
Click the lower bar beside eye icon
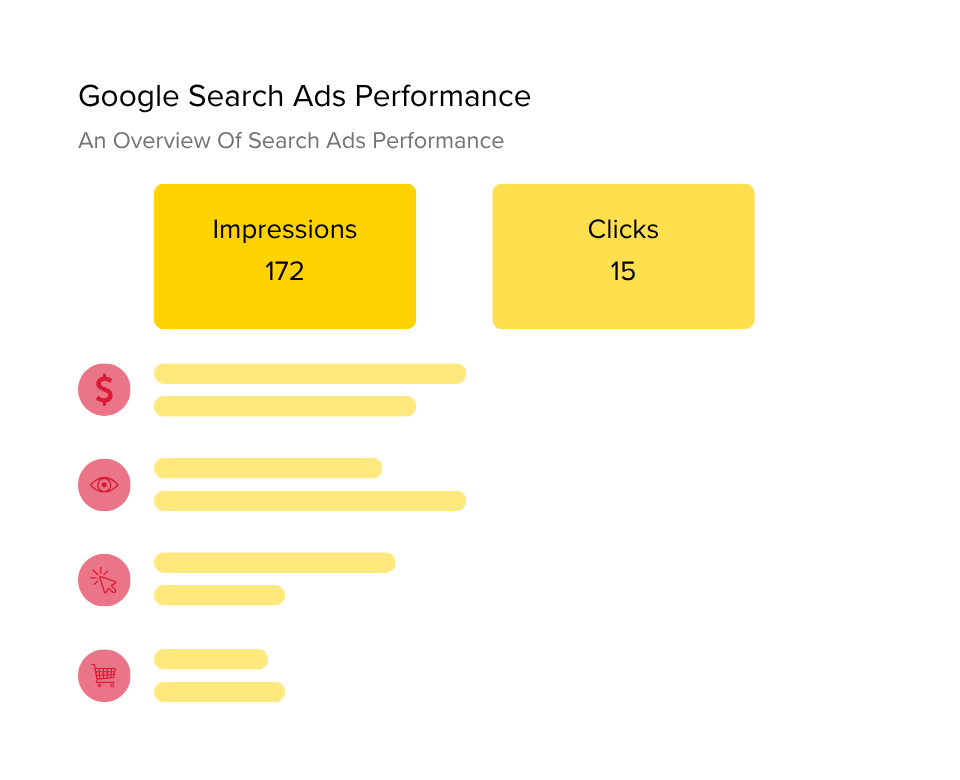tap(310, 501)
